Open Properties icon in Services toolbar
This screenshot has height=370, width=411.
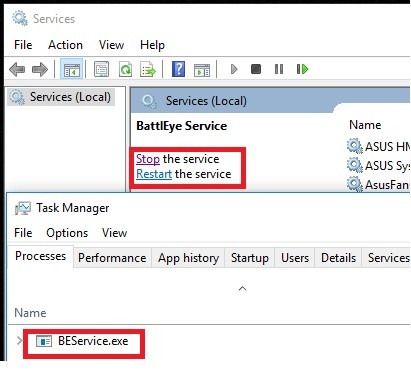point(101,69)
